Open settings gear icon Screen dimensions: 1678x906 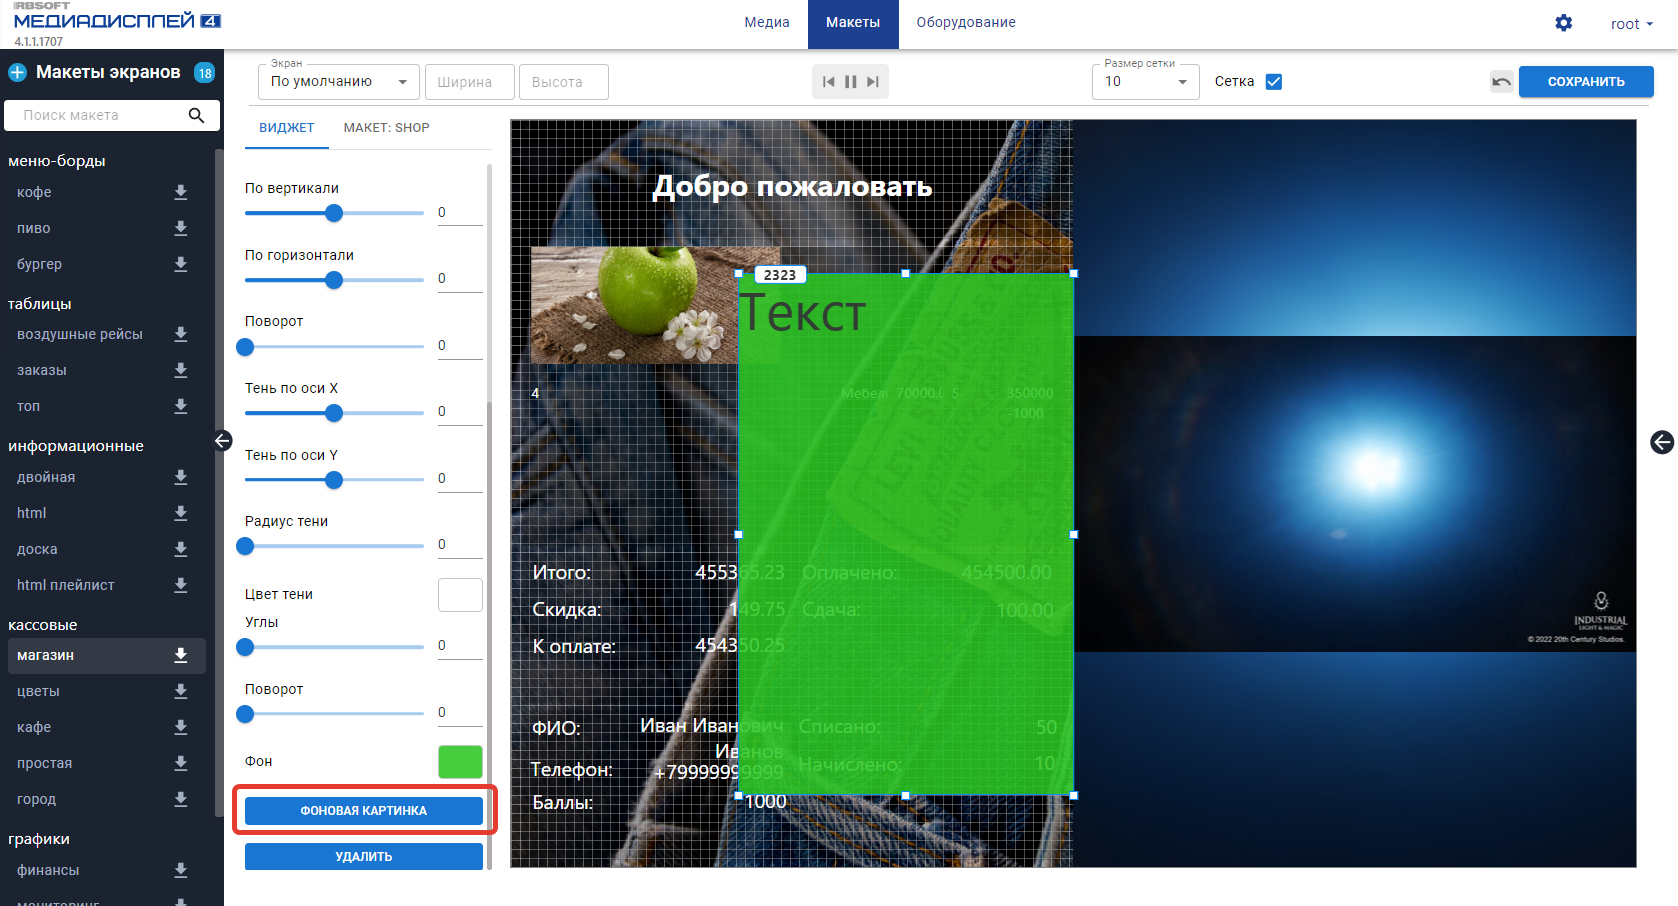pyautogui.click(x=1564, y=23)
